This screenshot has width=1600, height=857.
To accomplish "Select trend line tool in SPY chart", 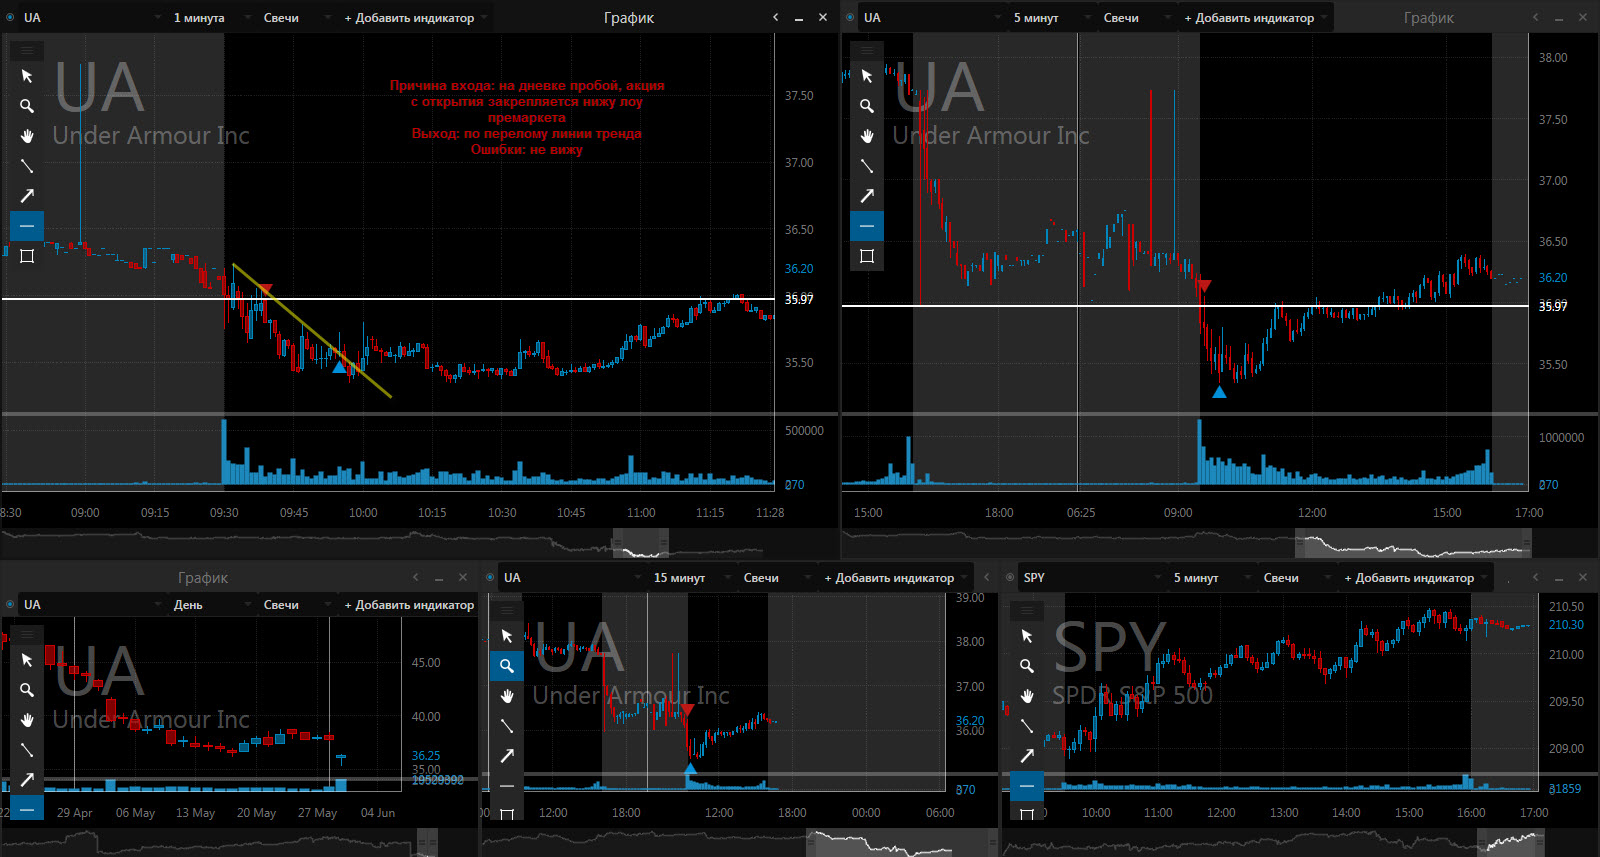I will tap(1027, 726).
